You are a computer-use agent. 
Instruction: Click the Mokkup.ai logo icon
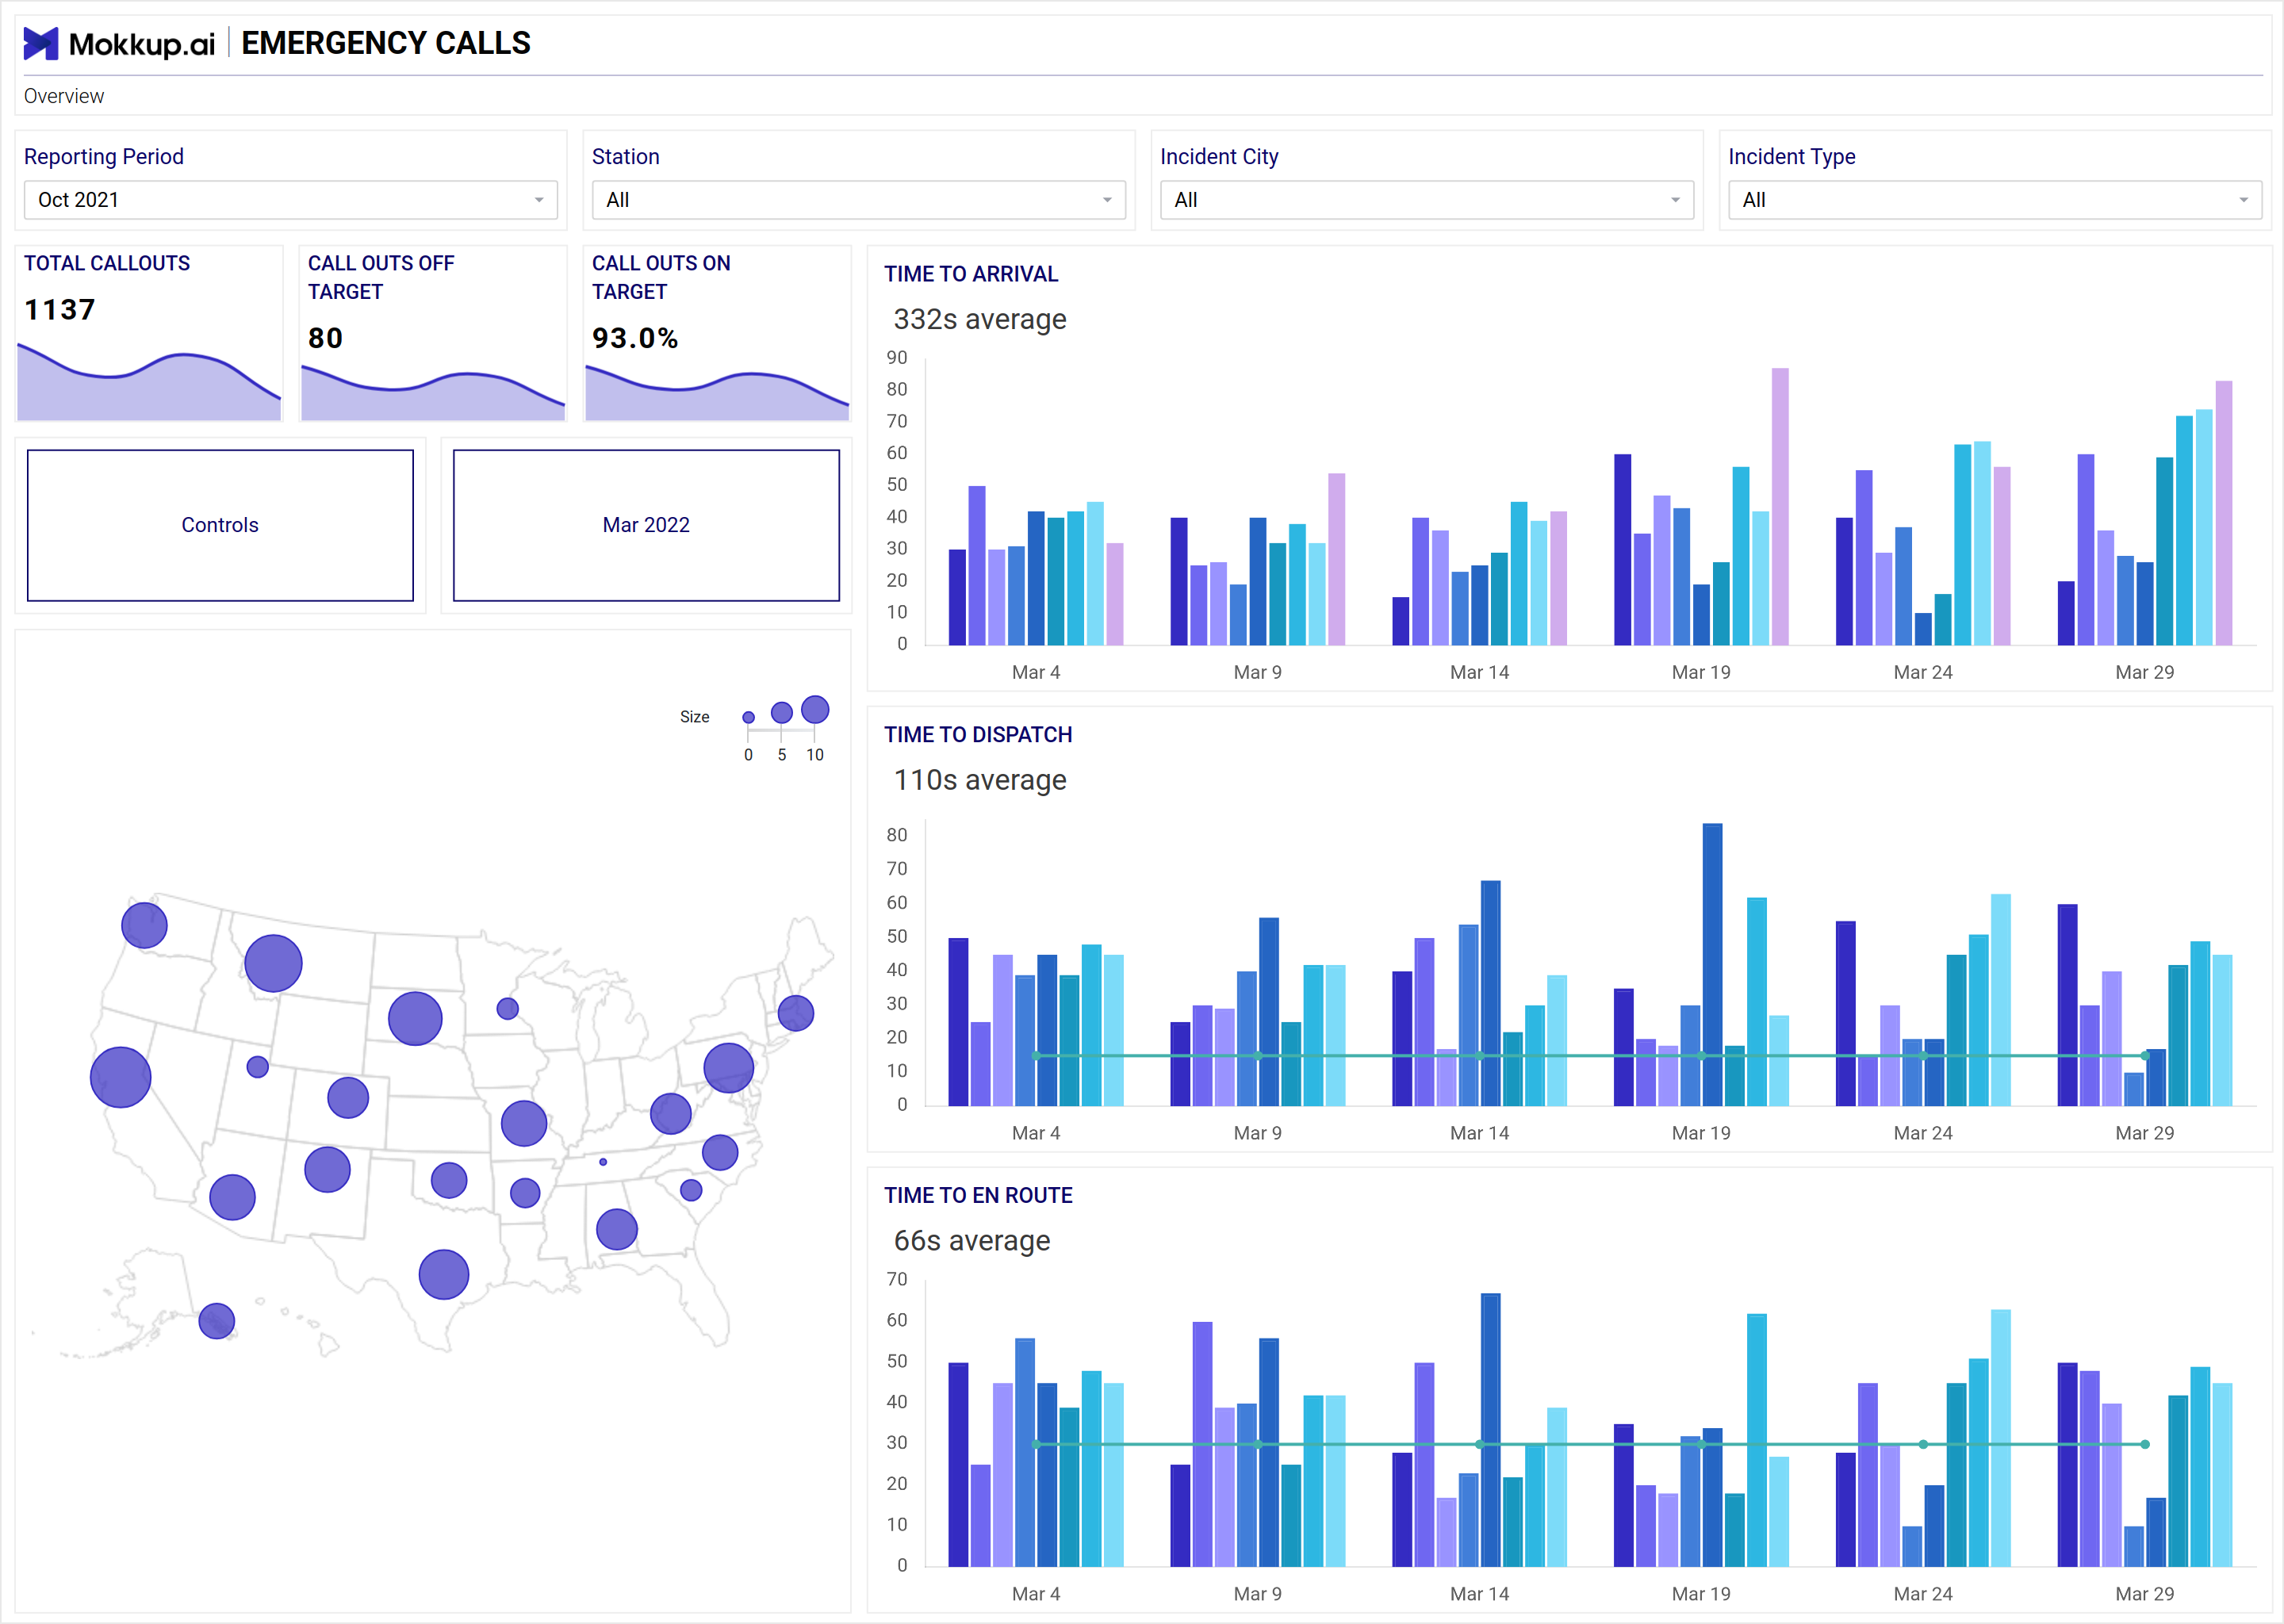[x=41, y=43]
